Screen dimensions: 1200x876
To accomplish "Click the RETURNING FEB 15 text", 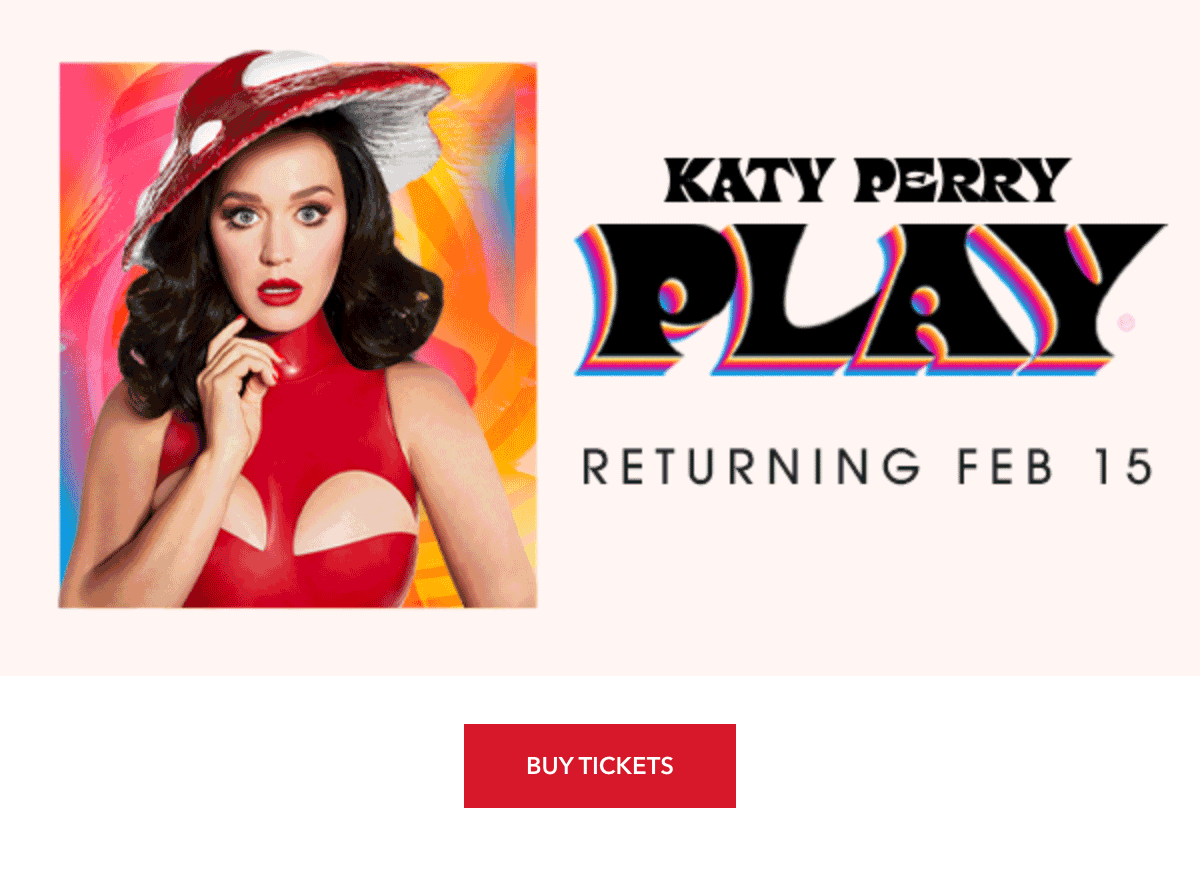I will coord(868,466).
